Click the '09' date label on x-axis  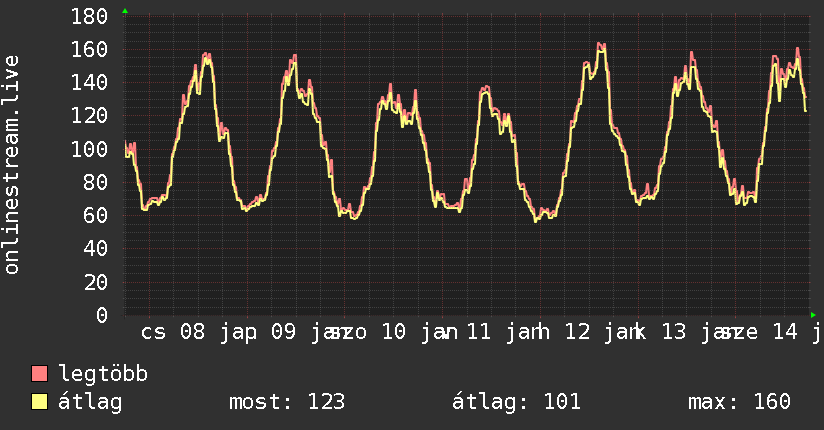[x=283, y=332]
